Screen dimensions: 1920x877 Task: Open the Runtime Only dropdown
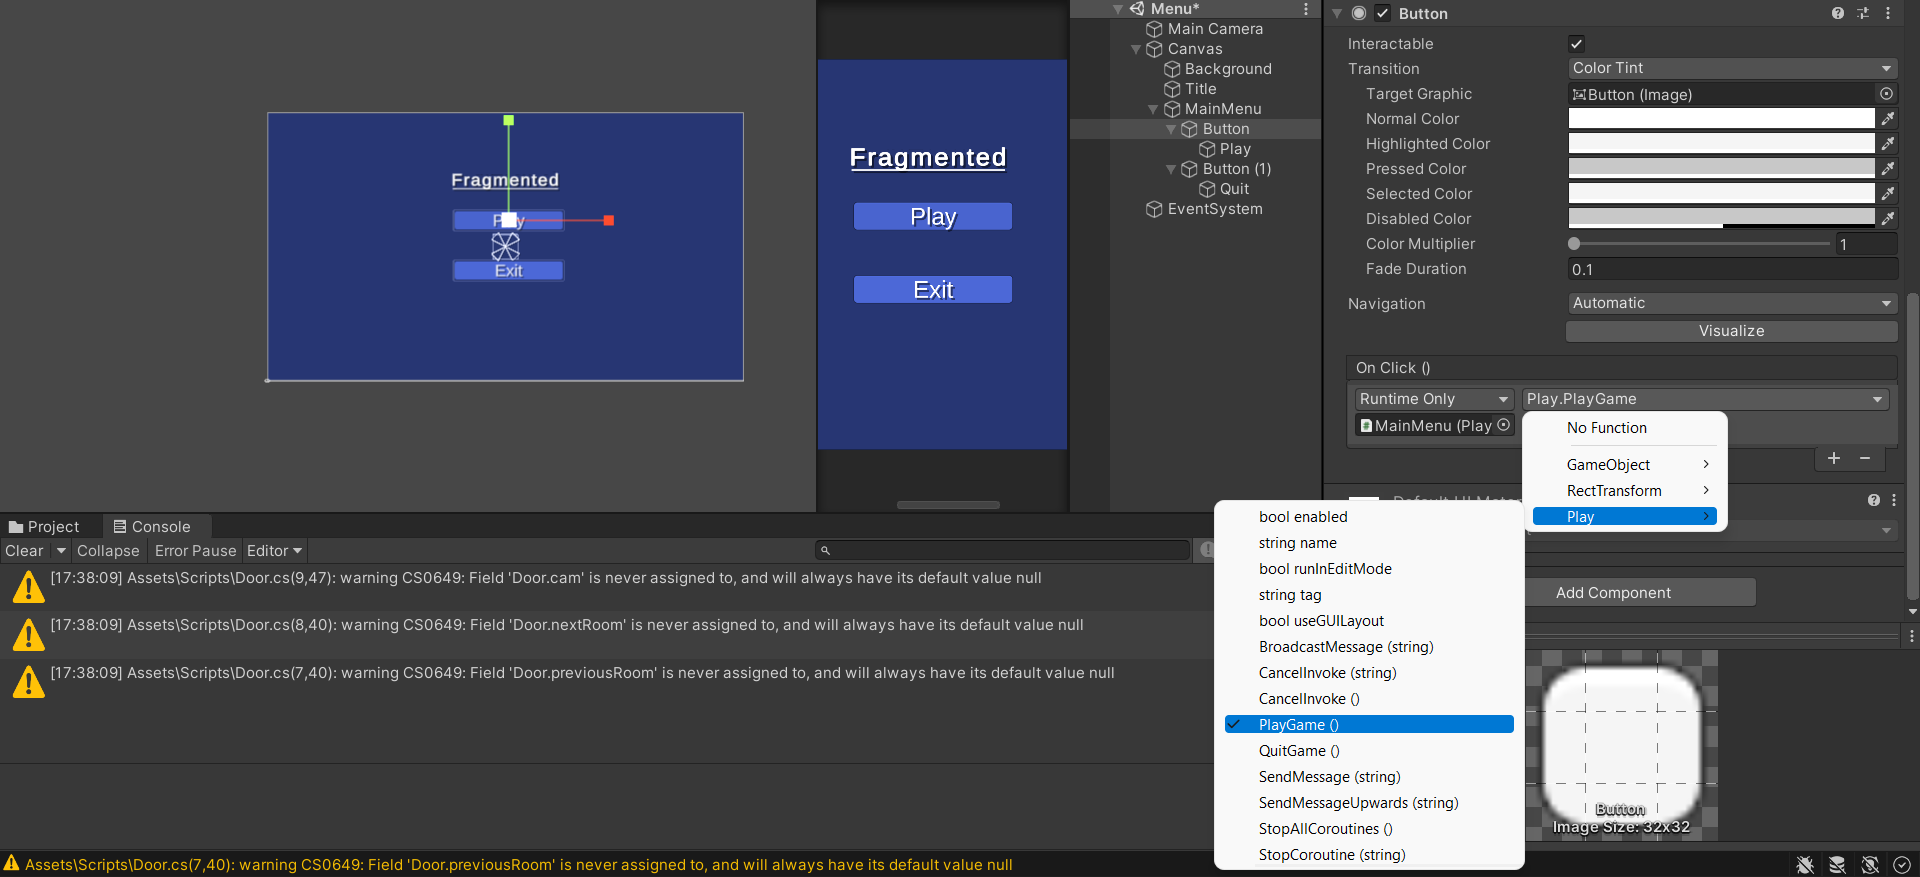tap(1433, 399)
